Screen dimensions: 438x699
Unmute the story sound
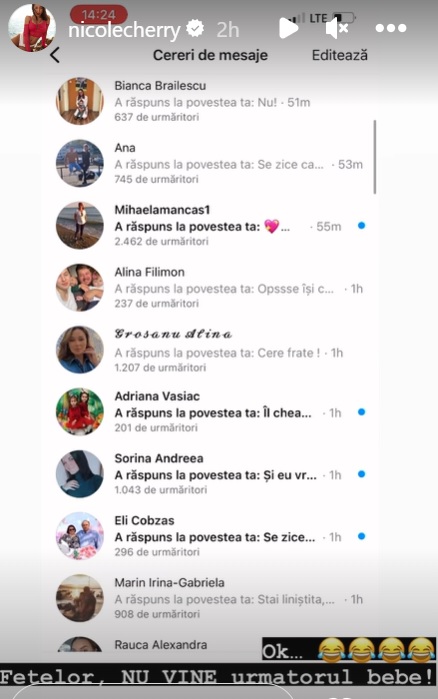tap(336, 29)
